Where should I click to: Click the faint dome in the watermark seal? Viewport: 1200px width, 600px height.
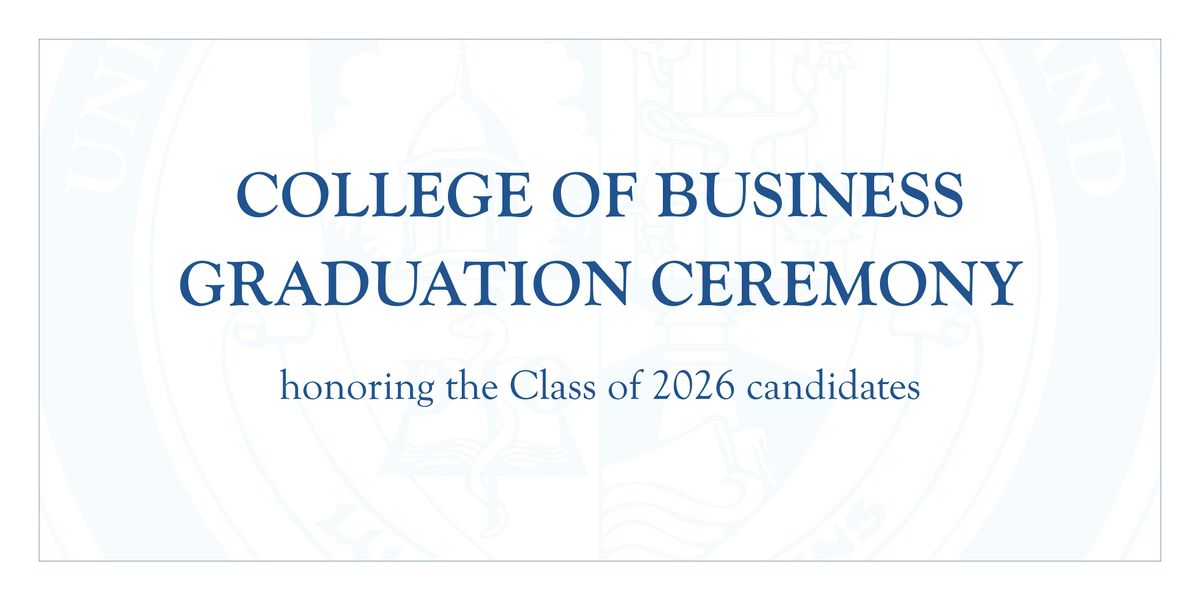point(460,120)
